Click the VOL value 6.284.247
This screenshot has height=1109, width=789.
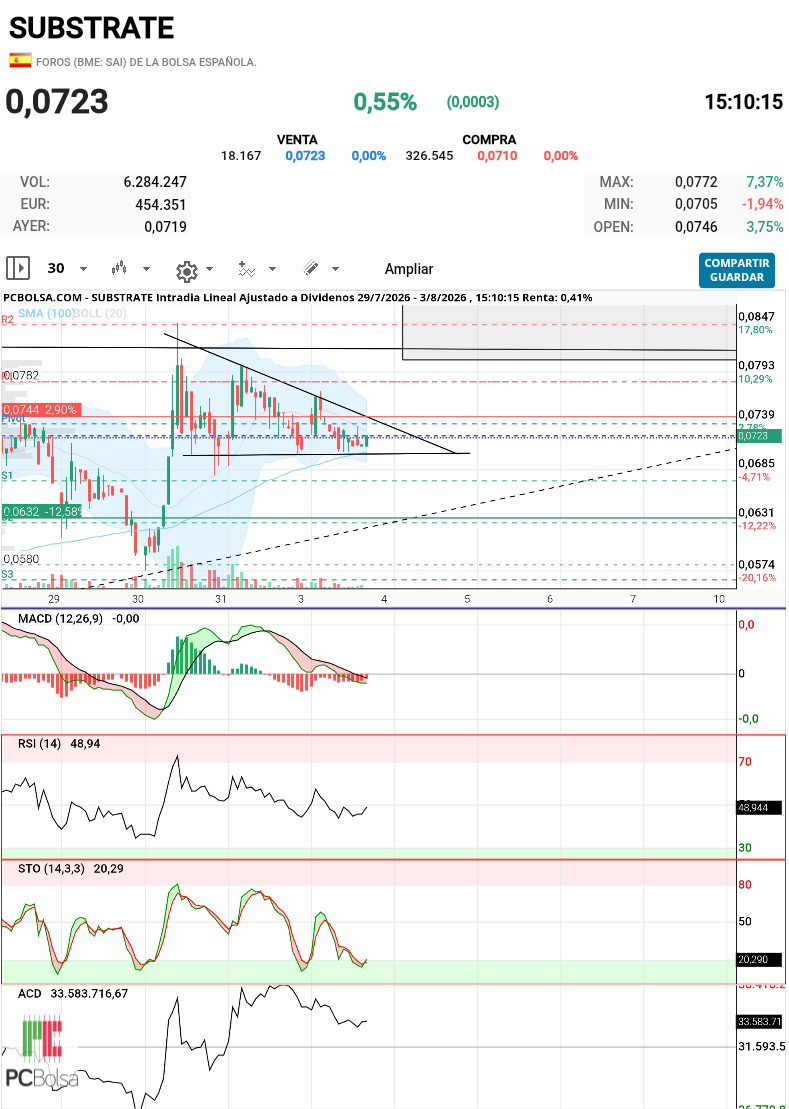pos(155,182)
